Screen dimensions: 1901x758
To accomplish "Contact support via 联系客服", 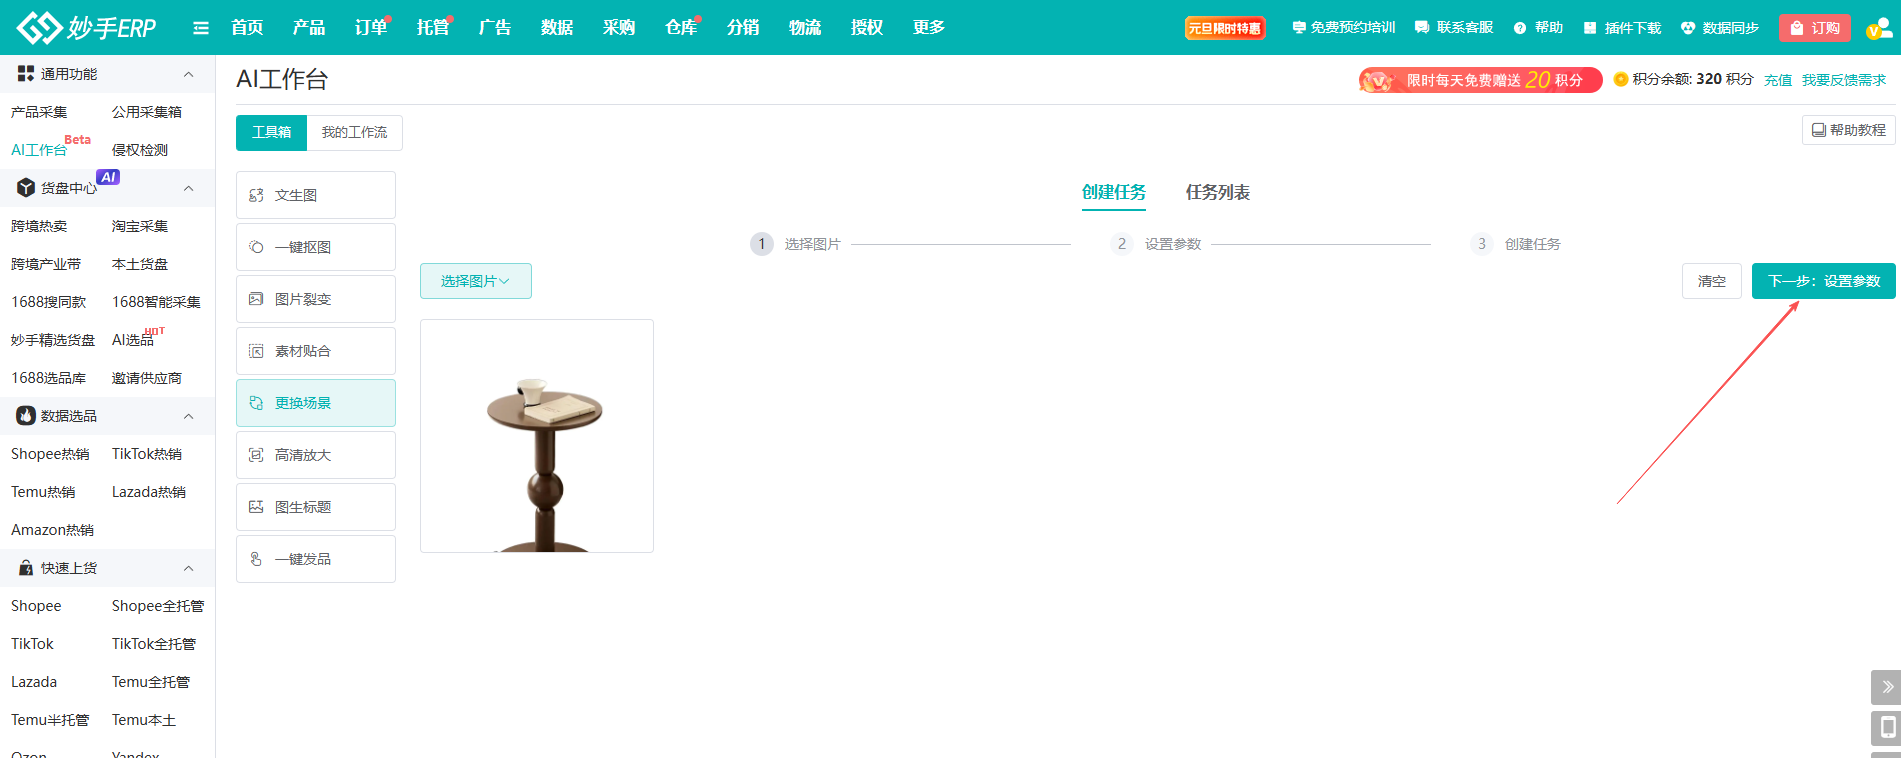I will pos(1454,28).
